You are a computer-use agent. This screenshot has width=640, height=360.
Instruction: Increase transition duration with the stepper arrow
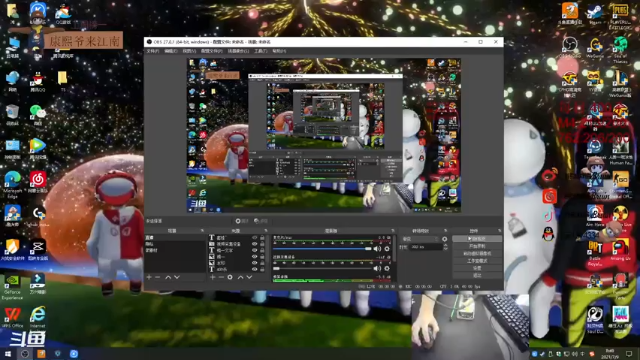pyautogui.click(x=445, y=245)
